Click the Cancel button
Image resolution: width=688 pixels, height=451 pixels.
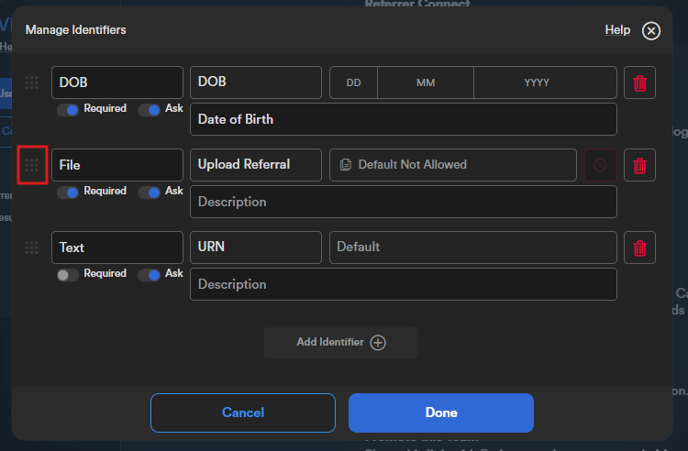click(x=243, y=413)
